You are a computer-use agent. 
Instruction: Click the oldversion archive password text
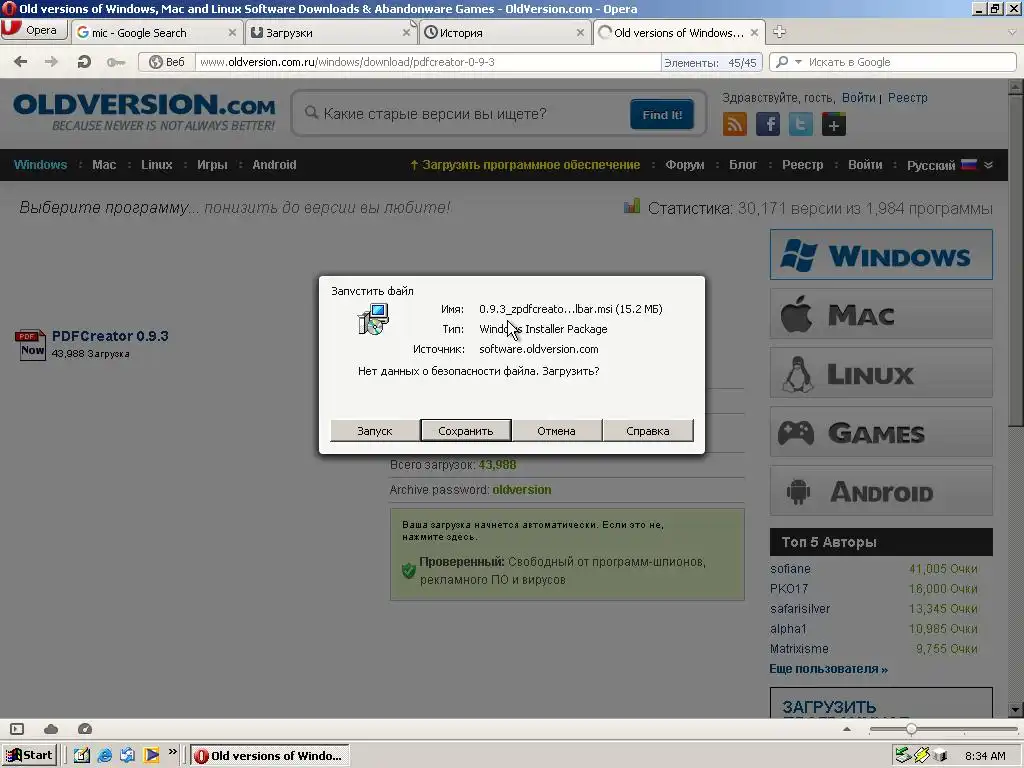[522, 490]
